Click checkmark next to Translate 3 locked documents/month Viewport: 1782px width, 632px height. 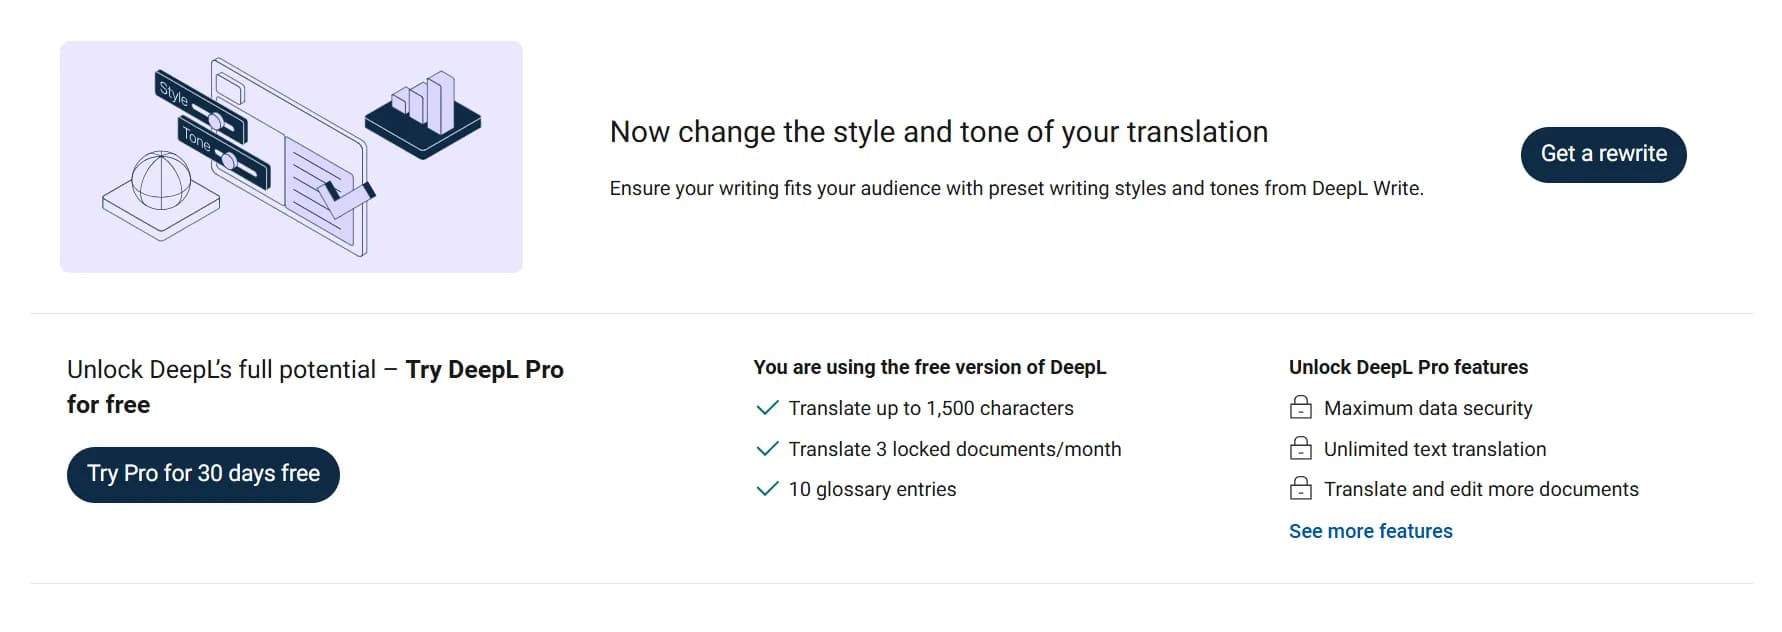tap(767, 449)
